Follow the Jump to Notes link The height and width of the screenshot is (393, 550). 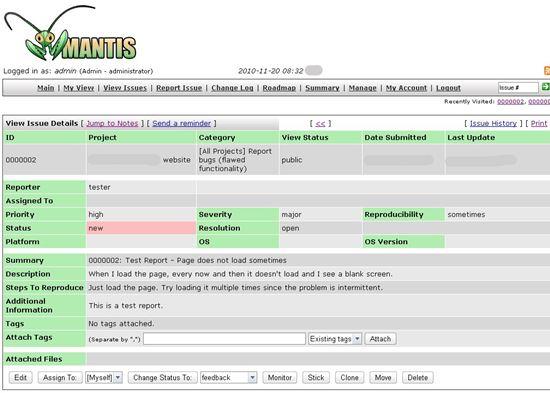[x=112, y=124]
